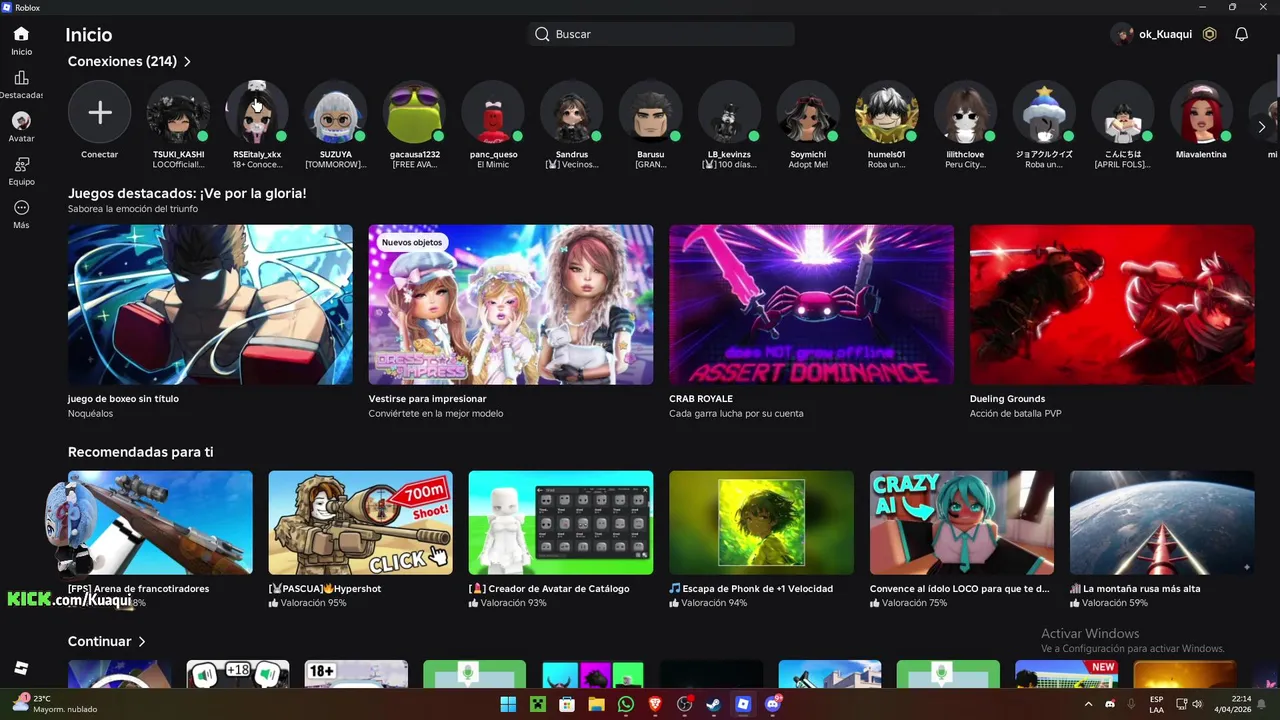Show more friends with right arrow

(1262, 127)
